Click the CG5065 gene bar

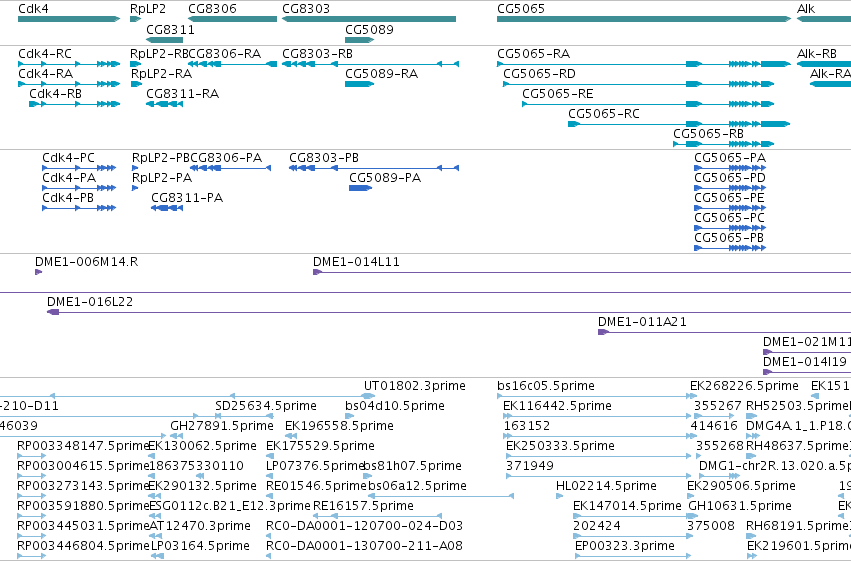[x=644, y=19]
